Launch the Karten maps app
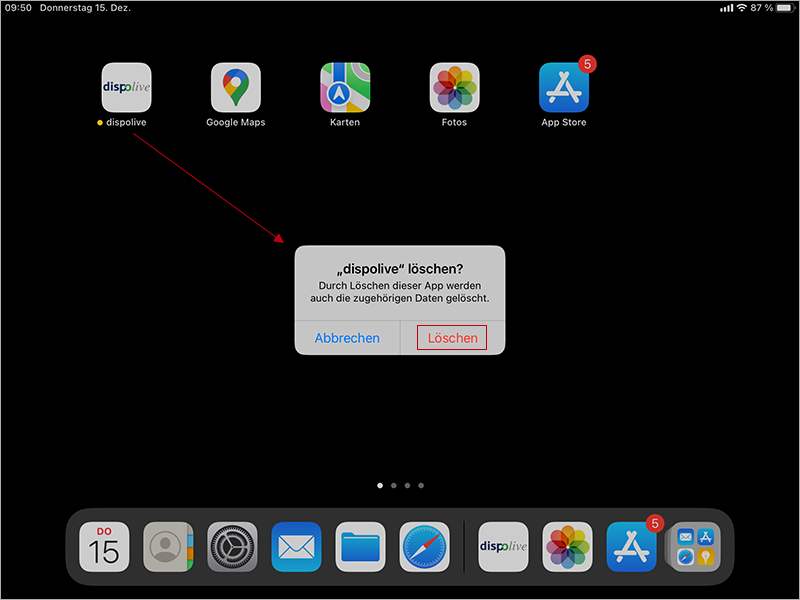The height and width of the screenshot is (600, 800). point(345,87)
